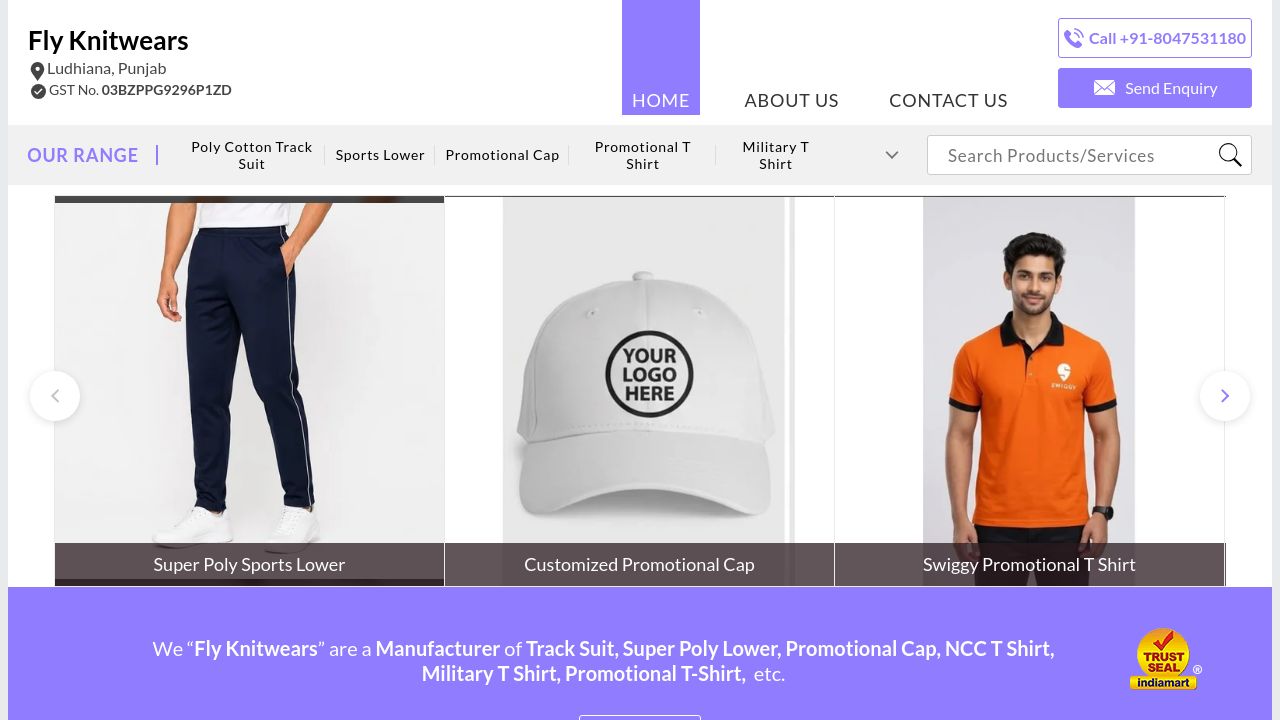Viewport: 1280px width, 720px height.
Task: Select Poly Cotton Track Suit category
Action: tap(252, 155)
